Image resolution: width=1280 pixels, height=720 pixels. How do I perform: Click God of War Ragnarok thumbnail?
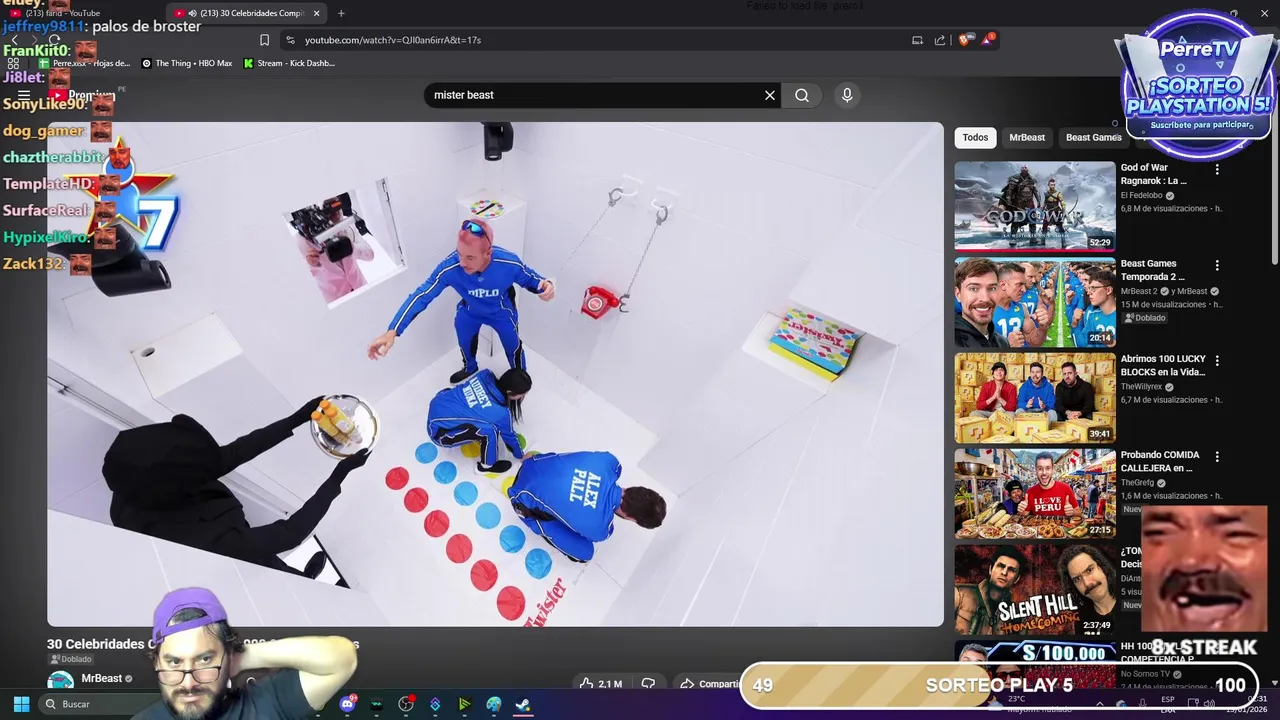[1034, 205]
